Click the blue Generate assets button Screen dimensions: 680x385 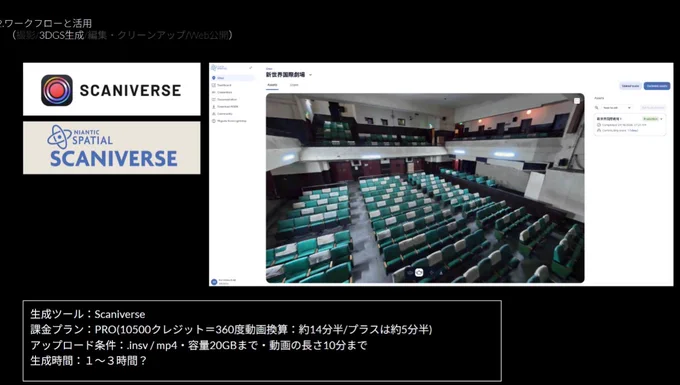pos(657,86)
